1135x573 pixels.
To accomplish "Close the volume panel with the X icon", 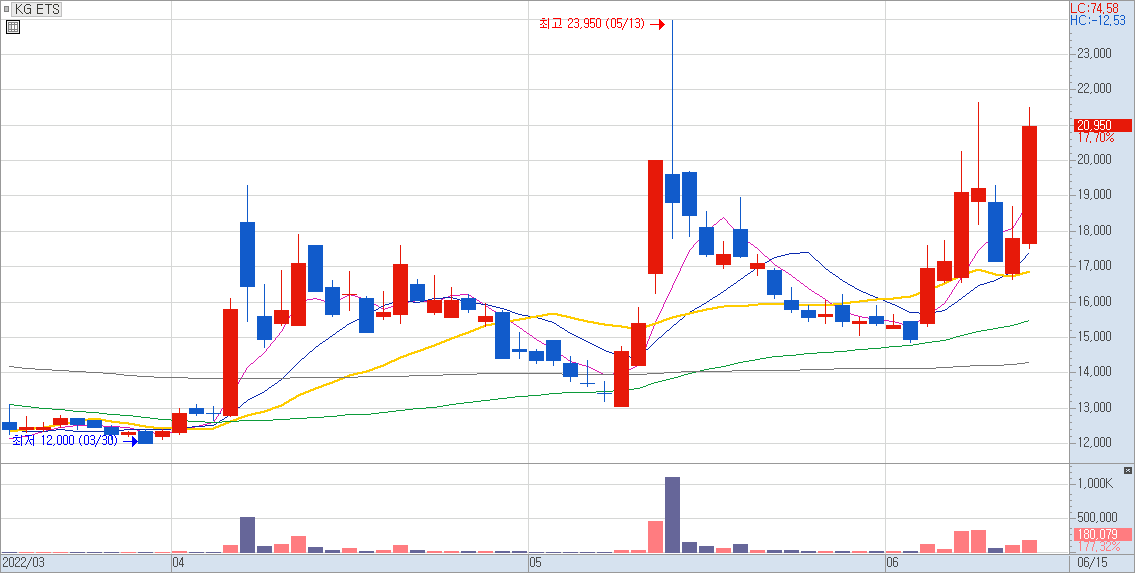I will pyautogui.click(x=1128, y=470).
